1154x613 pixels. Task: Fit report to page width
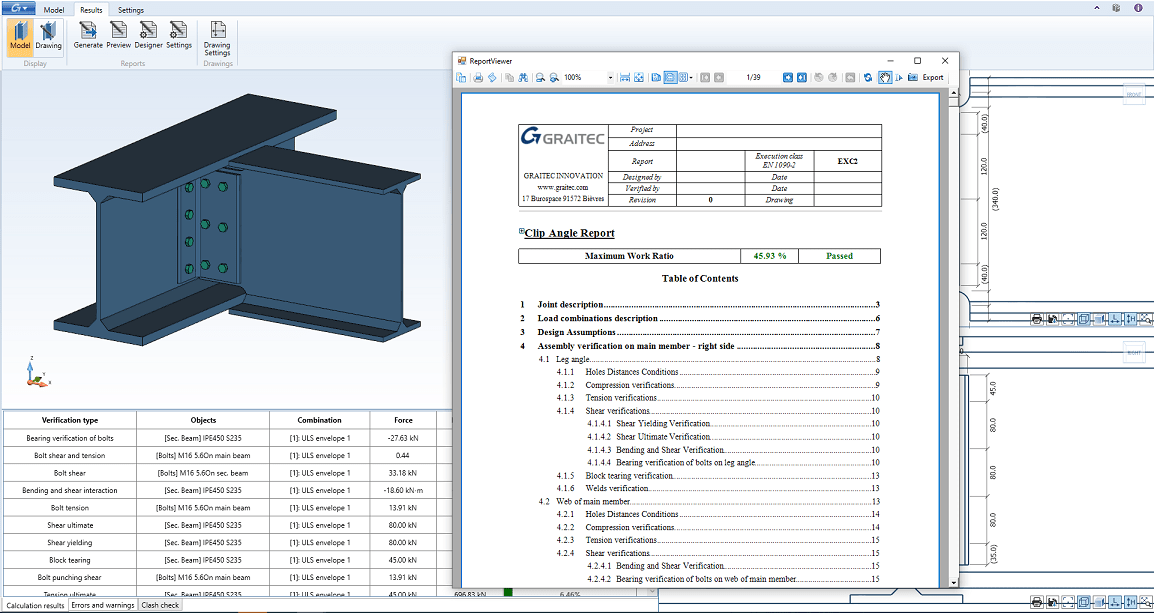pyautogui.click(x=625, y=77)
